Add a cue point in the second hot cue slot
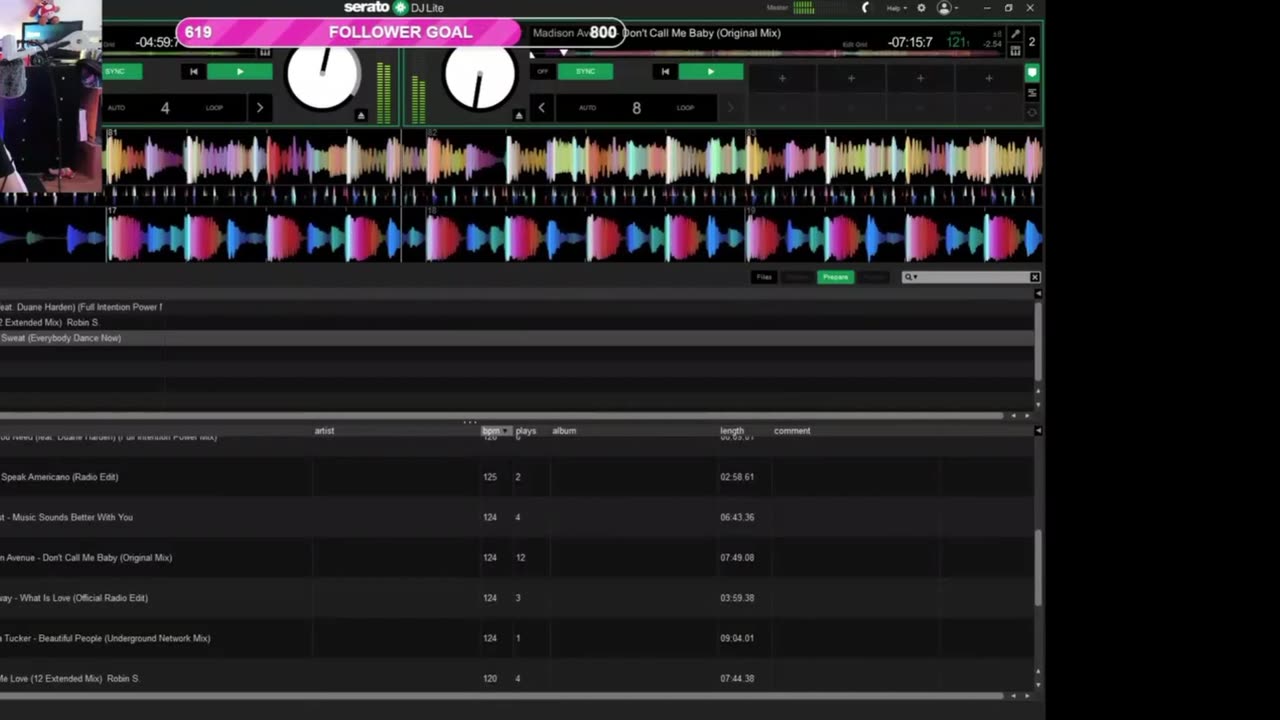Viewport: 1280px width, 720px height. (851, 78)
